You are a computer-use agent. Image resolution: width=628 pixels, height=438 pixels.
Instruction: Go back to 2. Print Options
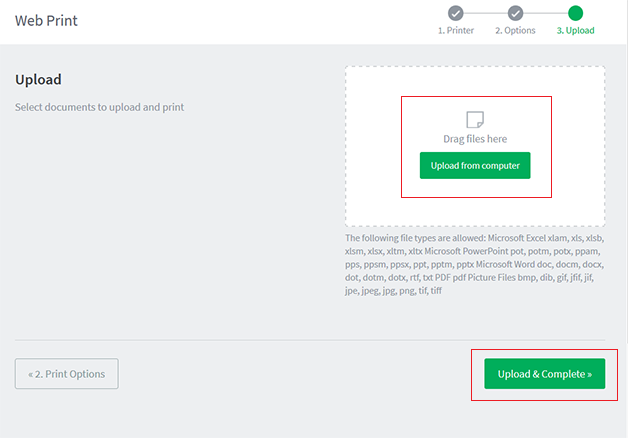click(66, 374)
